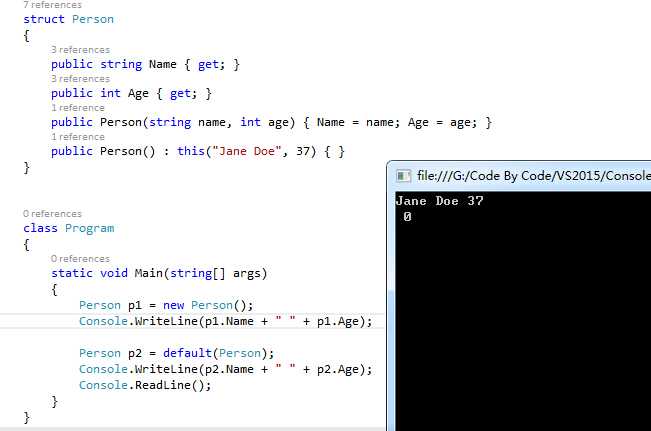Click the 'Name' property identifier
Image resolution: width=651 pixels, height=431 pixels.
pos(162,64)
